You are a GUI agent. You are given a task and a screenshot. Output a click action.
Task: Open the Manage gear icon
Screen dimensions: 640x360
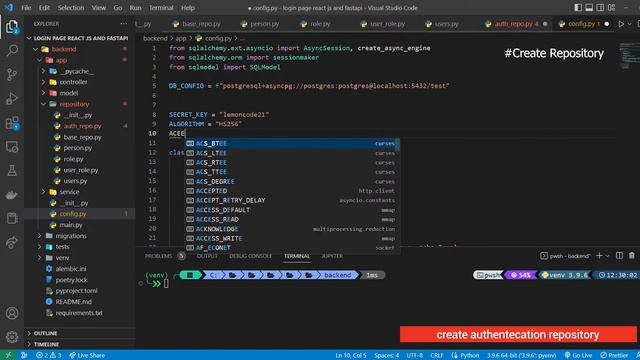point(12,337)
